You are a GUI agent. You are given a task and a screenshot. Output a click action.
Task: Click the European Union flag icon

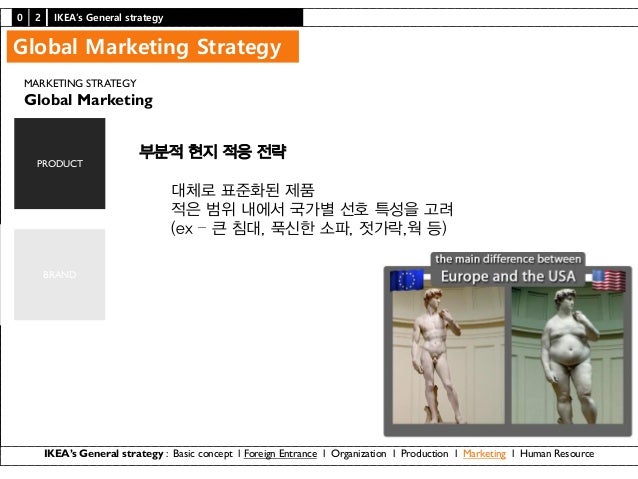pos(406,280)
